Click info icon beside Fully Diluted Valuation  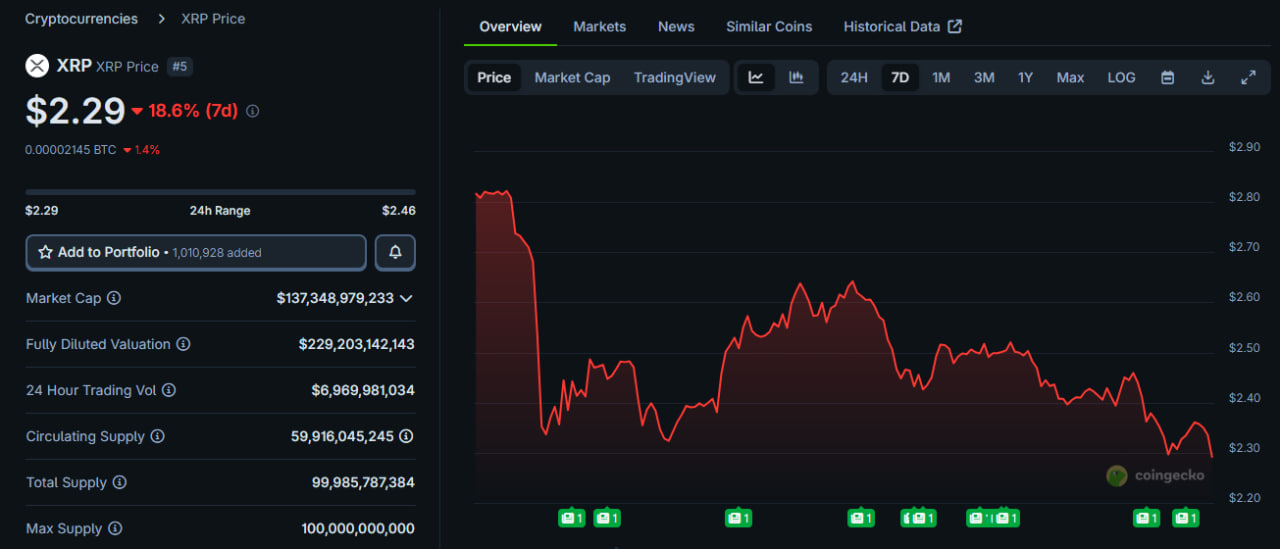pyautogui.click(x=183, y=344)
